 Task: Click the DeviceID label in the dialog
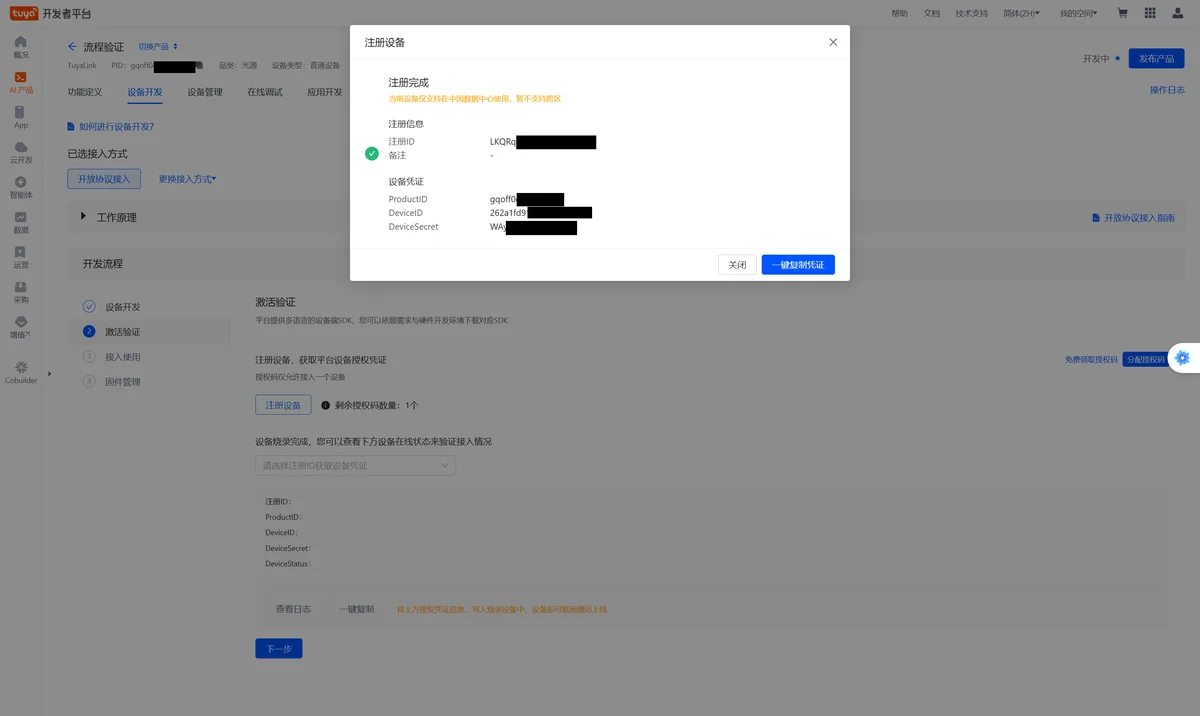pyautogui.click(x=406, y=213)
